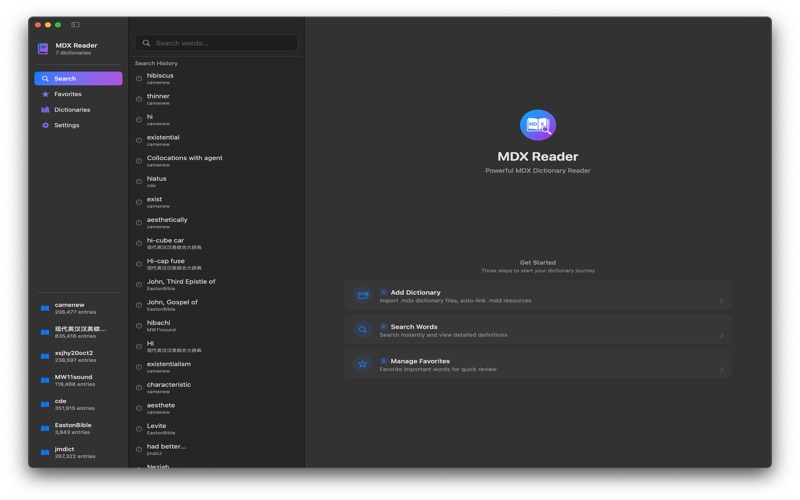Screen dimensions: 800x500
Task: Click the clock icon beside hibachi
Action: [x=139, y=326]
